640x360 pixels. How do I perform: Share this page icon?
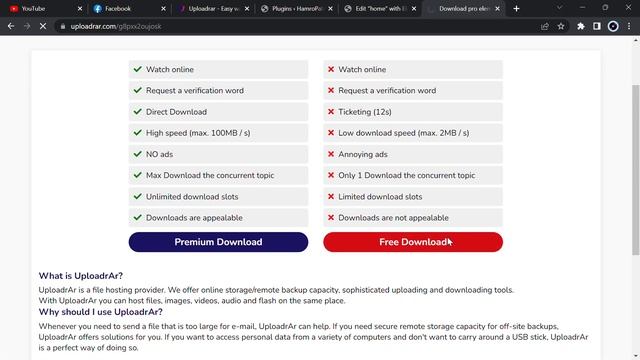544,26
